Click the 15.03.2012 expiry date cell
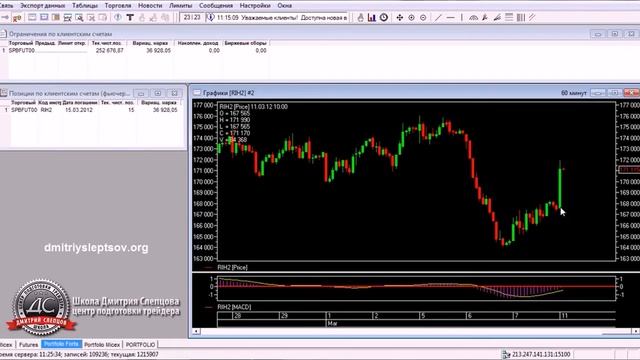This screenshot has height=360, width=640. click(79, 110)
